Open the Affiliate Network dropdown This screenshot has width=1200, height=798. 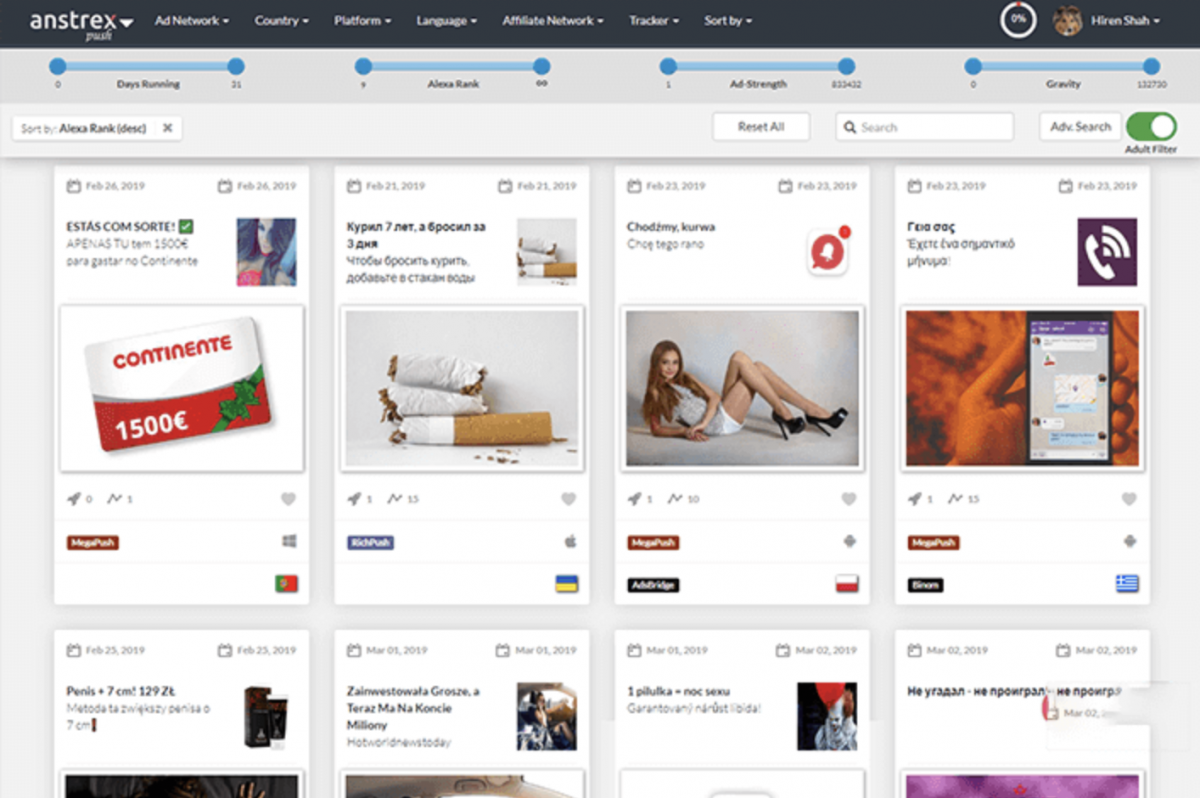(x=552, y=20)
